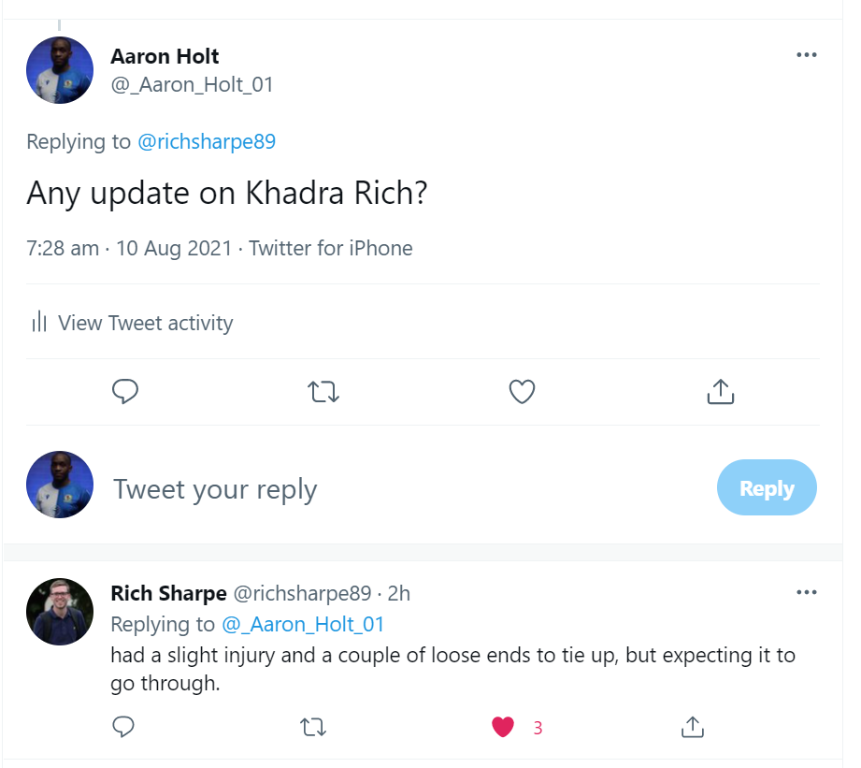Retweet Rich Sharpe's reply
The height and width of the screenshot is (768, 861).
313,727
